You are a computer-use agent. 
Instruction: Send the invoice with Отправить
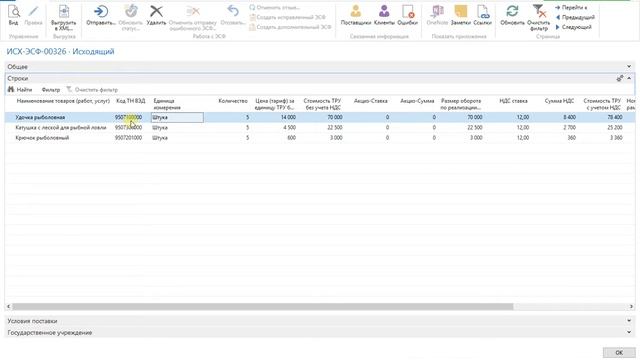[x=101, y=15]
